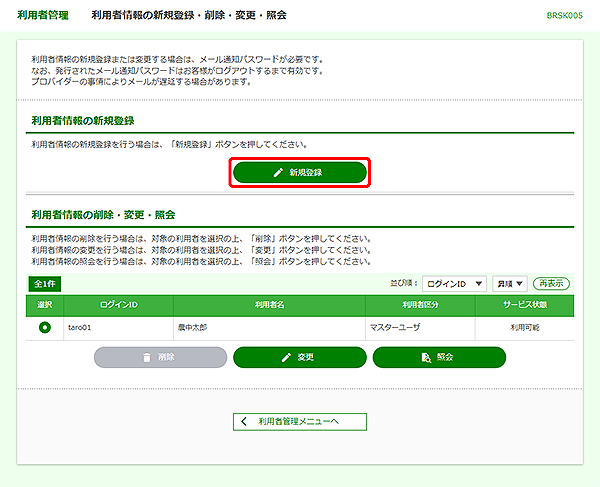Click the grayed 削除 button
Viewport: 600px width, 487px height.
pyautogui.click(x=160, y=357)
